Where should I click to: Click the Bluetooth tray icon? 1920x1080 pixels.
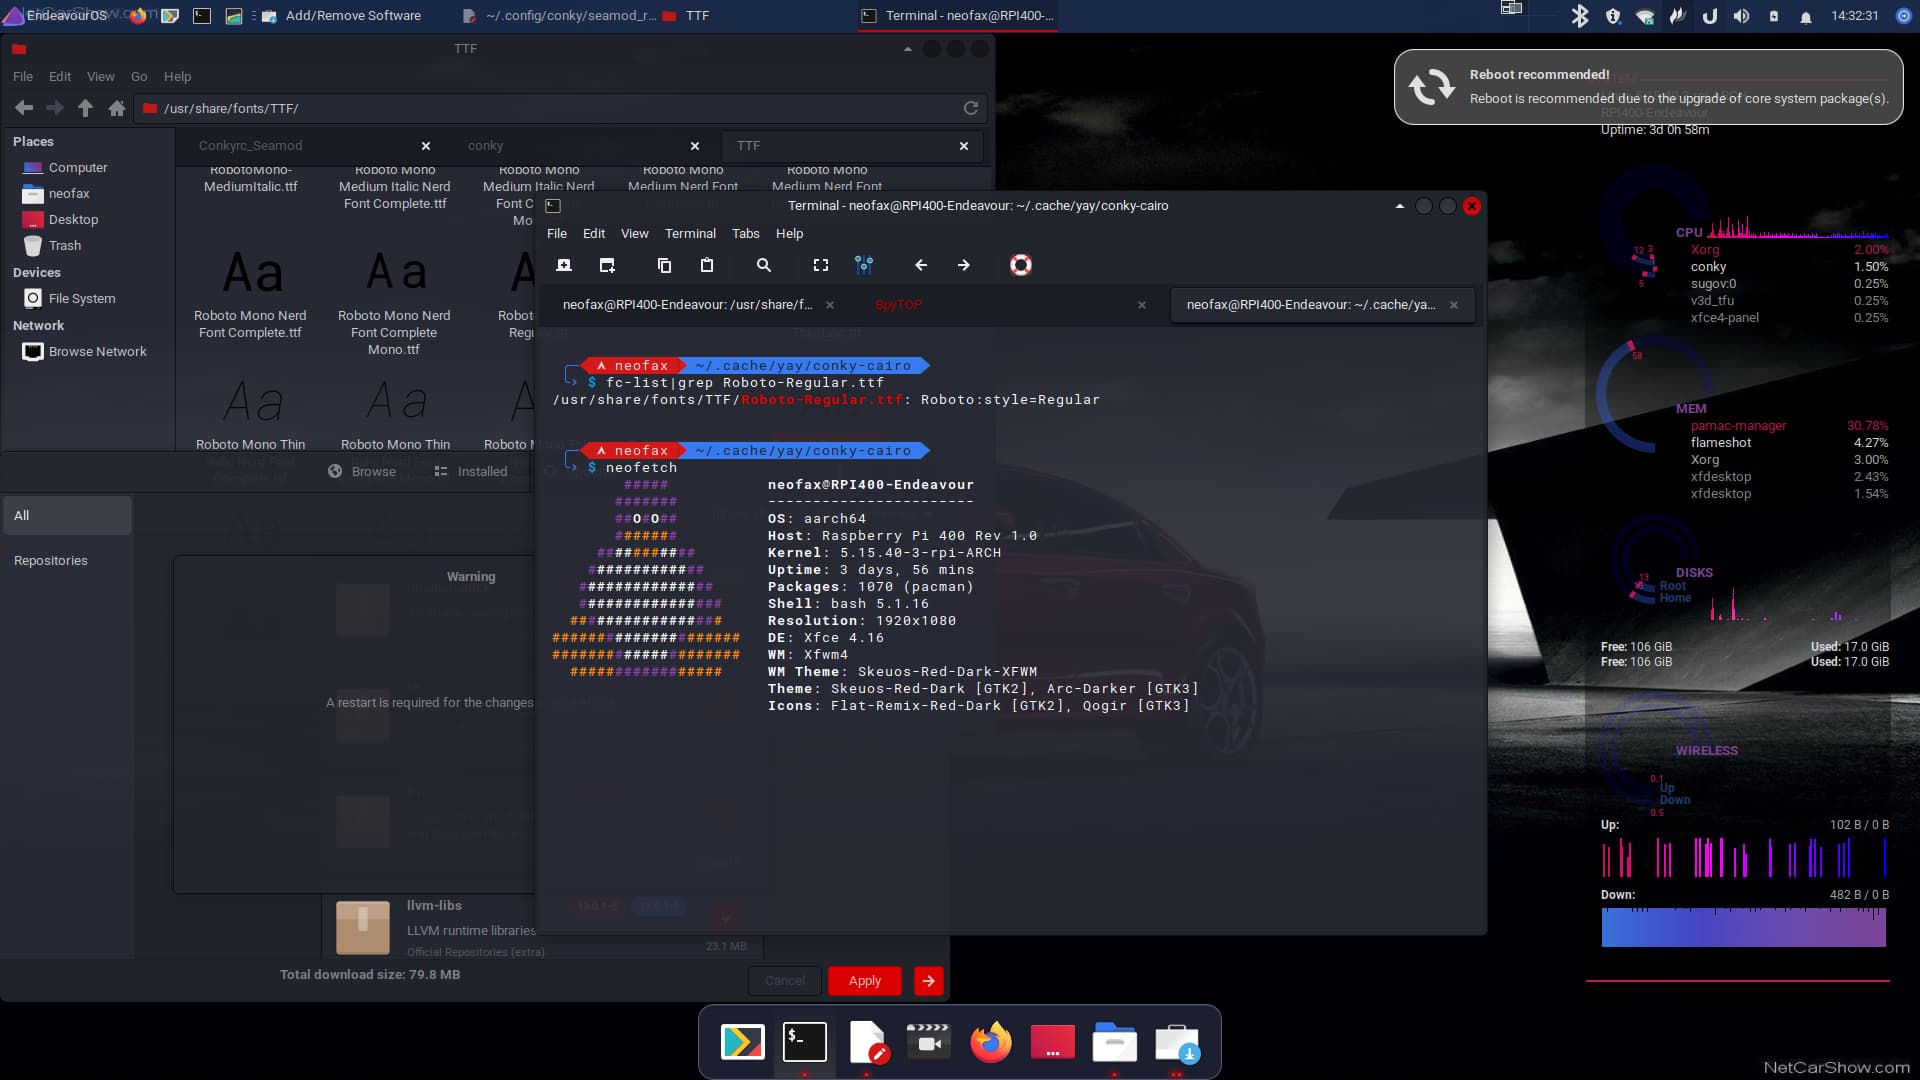point(1580,16)
